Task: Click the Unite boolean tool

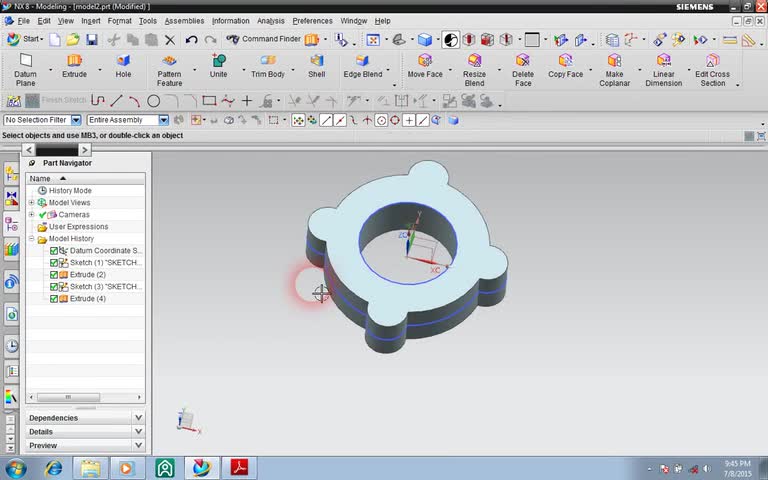Action: coord(218,62)
